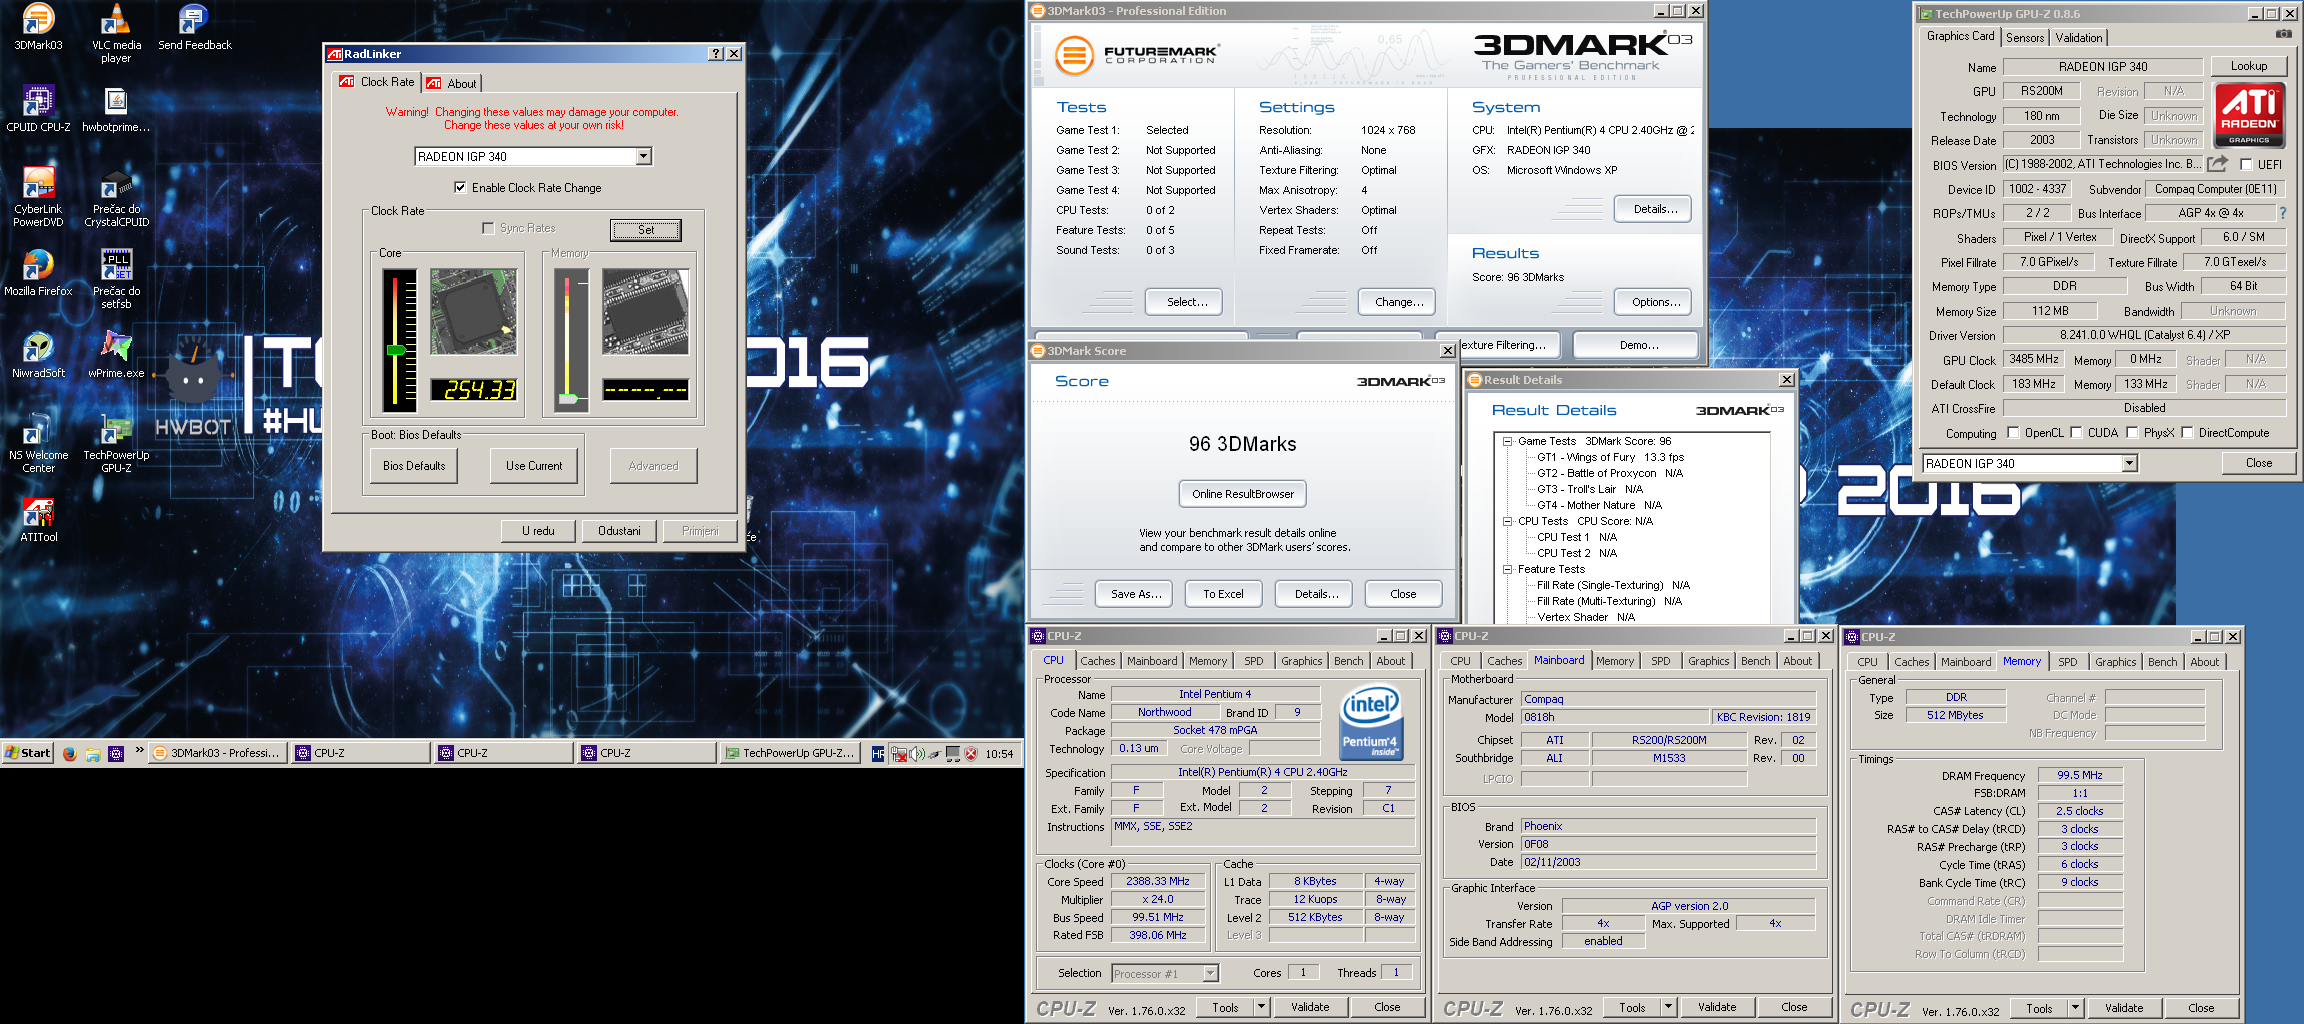This screenshot has width=2304, height=1024.
Task: Click the GPU-Z BIOS save/share arrow icon
Action: click(x=2217, y=163)
